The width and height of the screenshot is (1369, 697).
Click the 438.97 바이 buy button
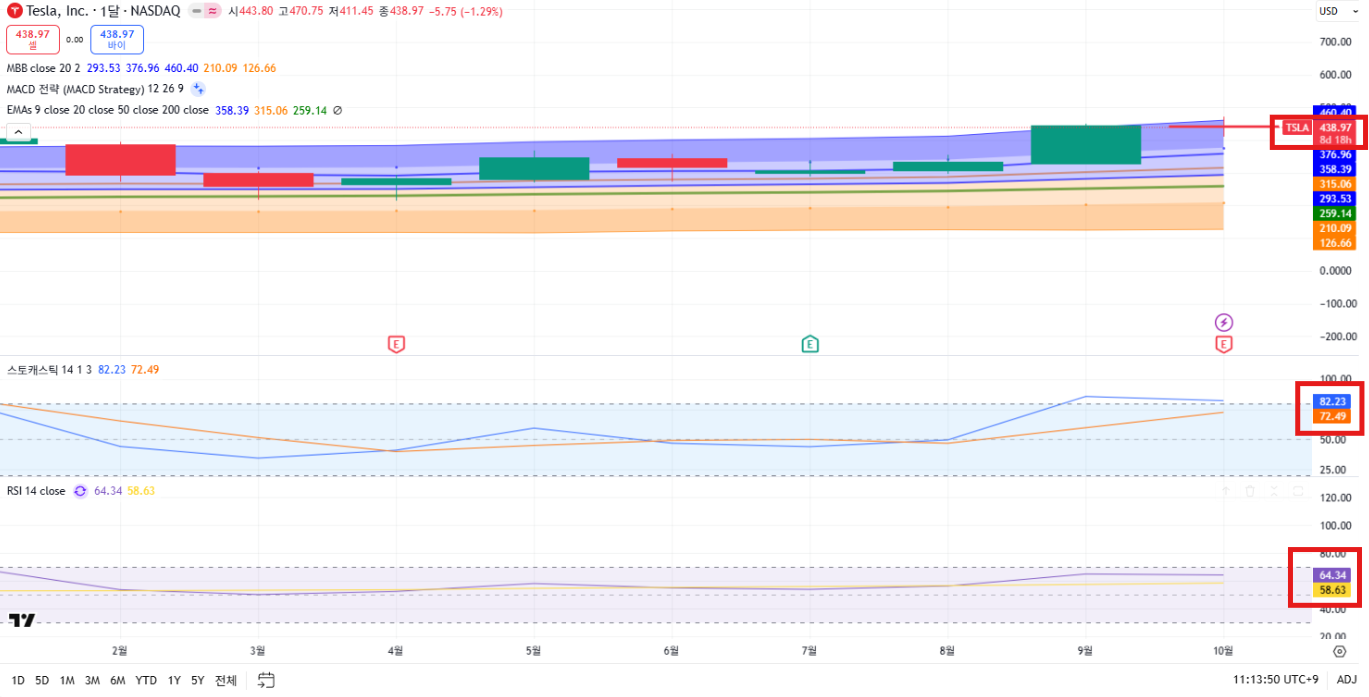coord(117,39)
